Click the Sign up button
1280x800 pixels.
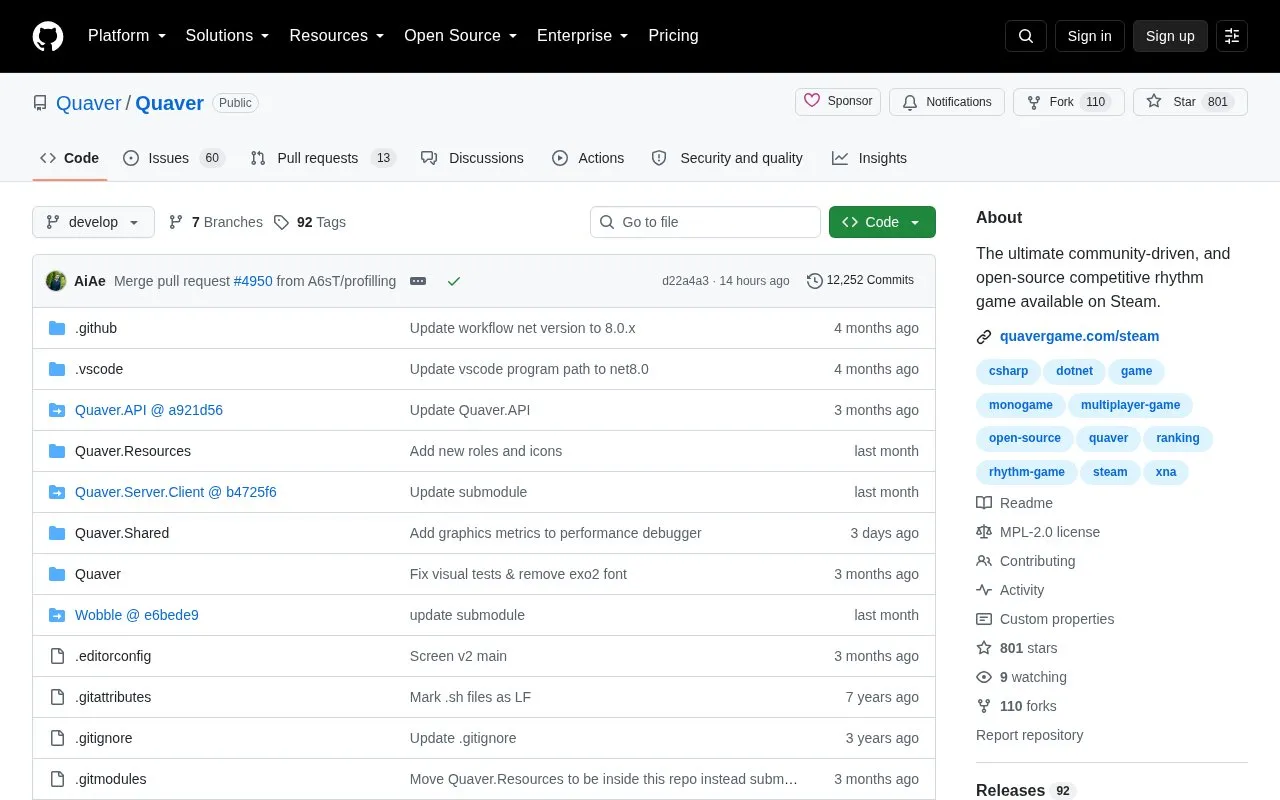click(x=1170, y=36)
